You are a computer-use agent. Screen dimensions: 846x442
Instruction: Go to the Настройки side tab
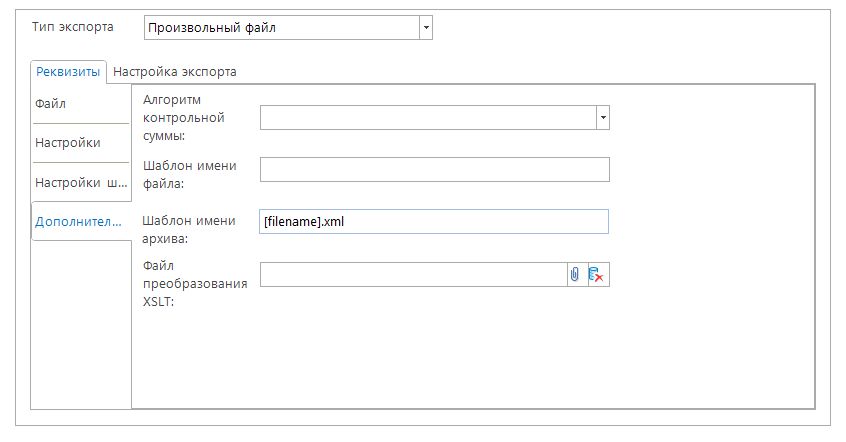(68, 143)
